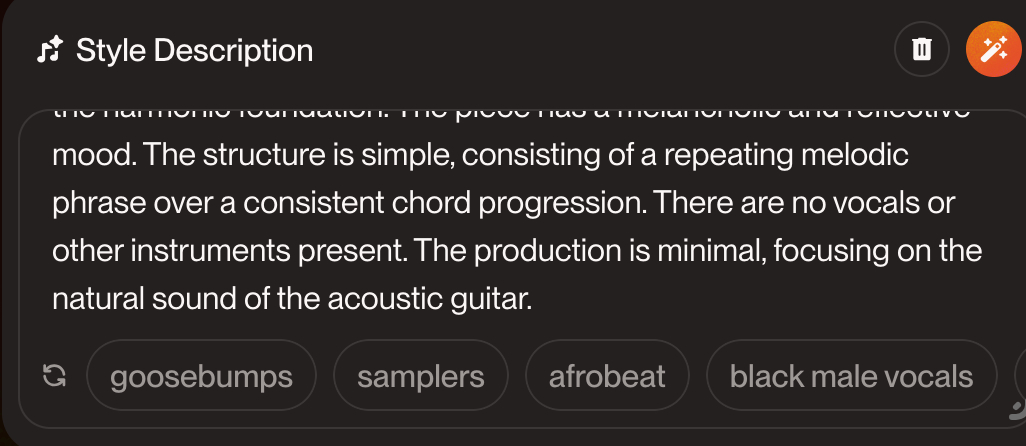
Task: Add the samplers style tag
Action: [421, 376]
